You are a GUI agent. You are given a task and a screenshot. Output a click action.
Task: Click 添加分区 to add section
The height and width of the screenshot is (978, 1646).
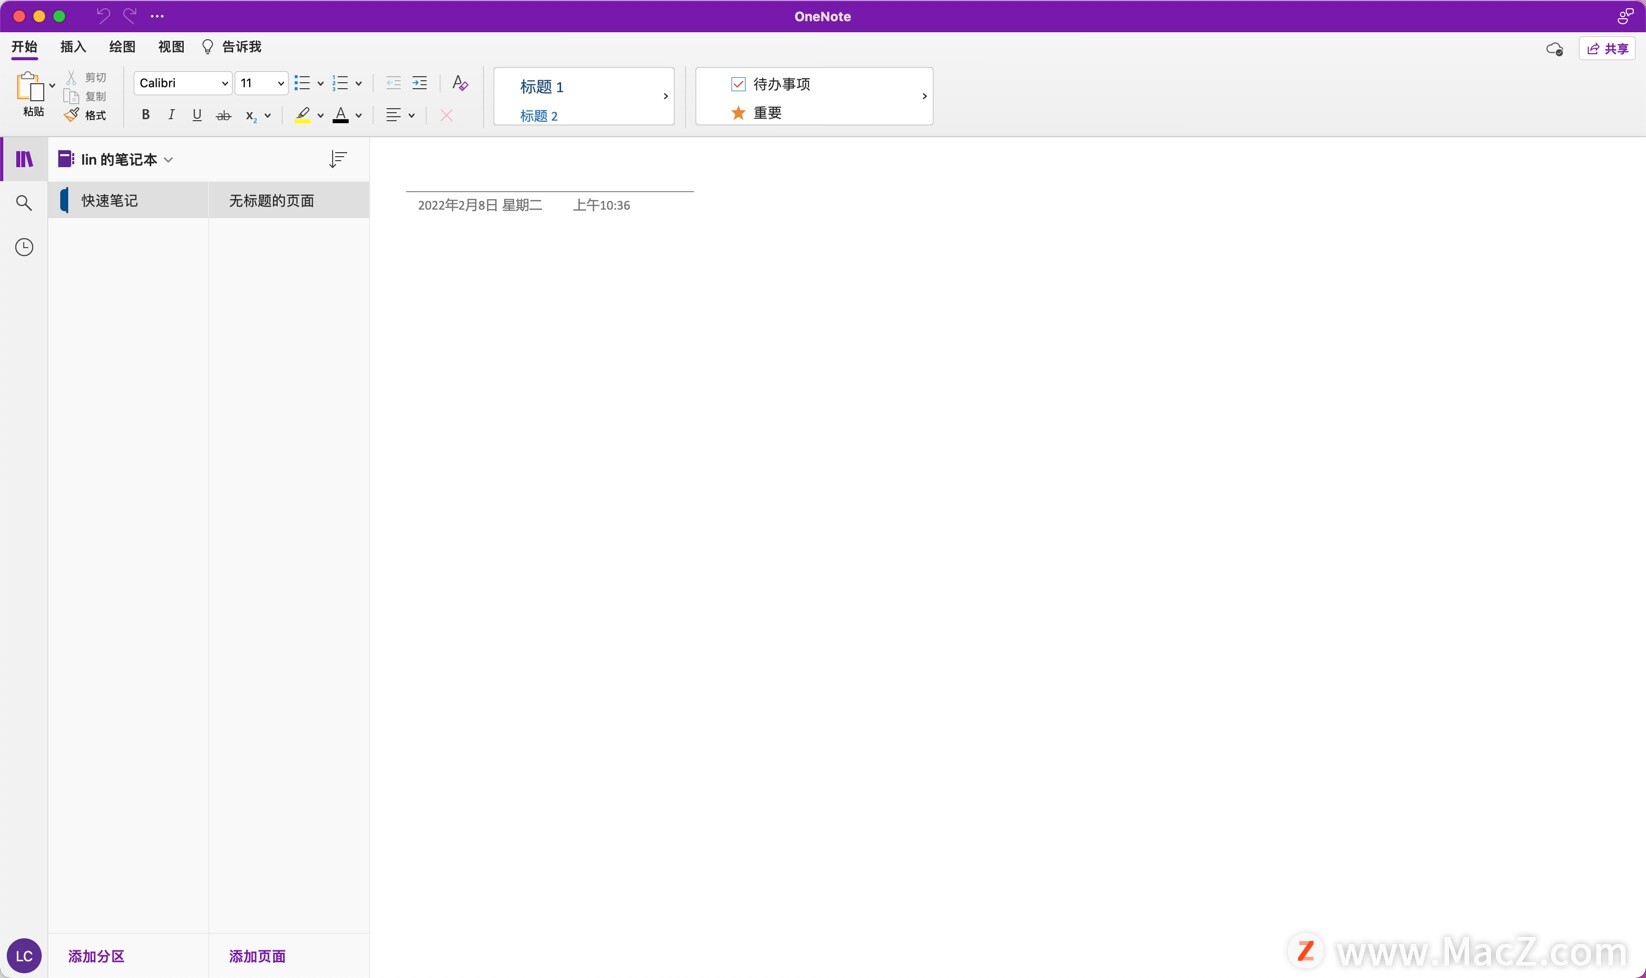[x=96, y=956]
